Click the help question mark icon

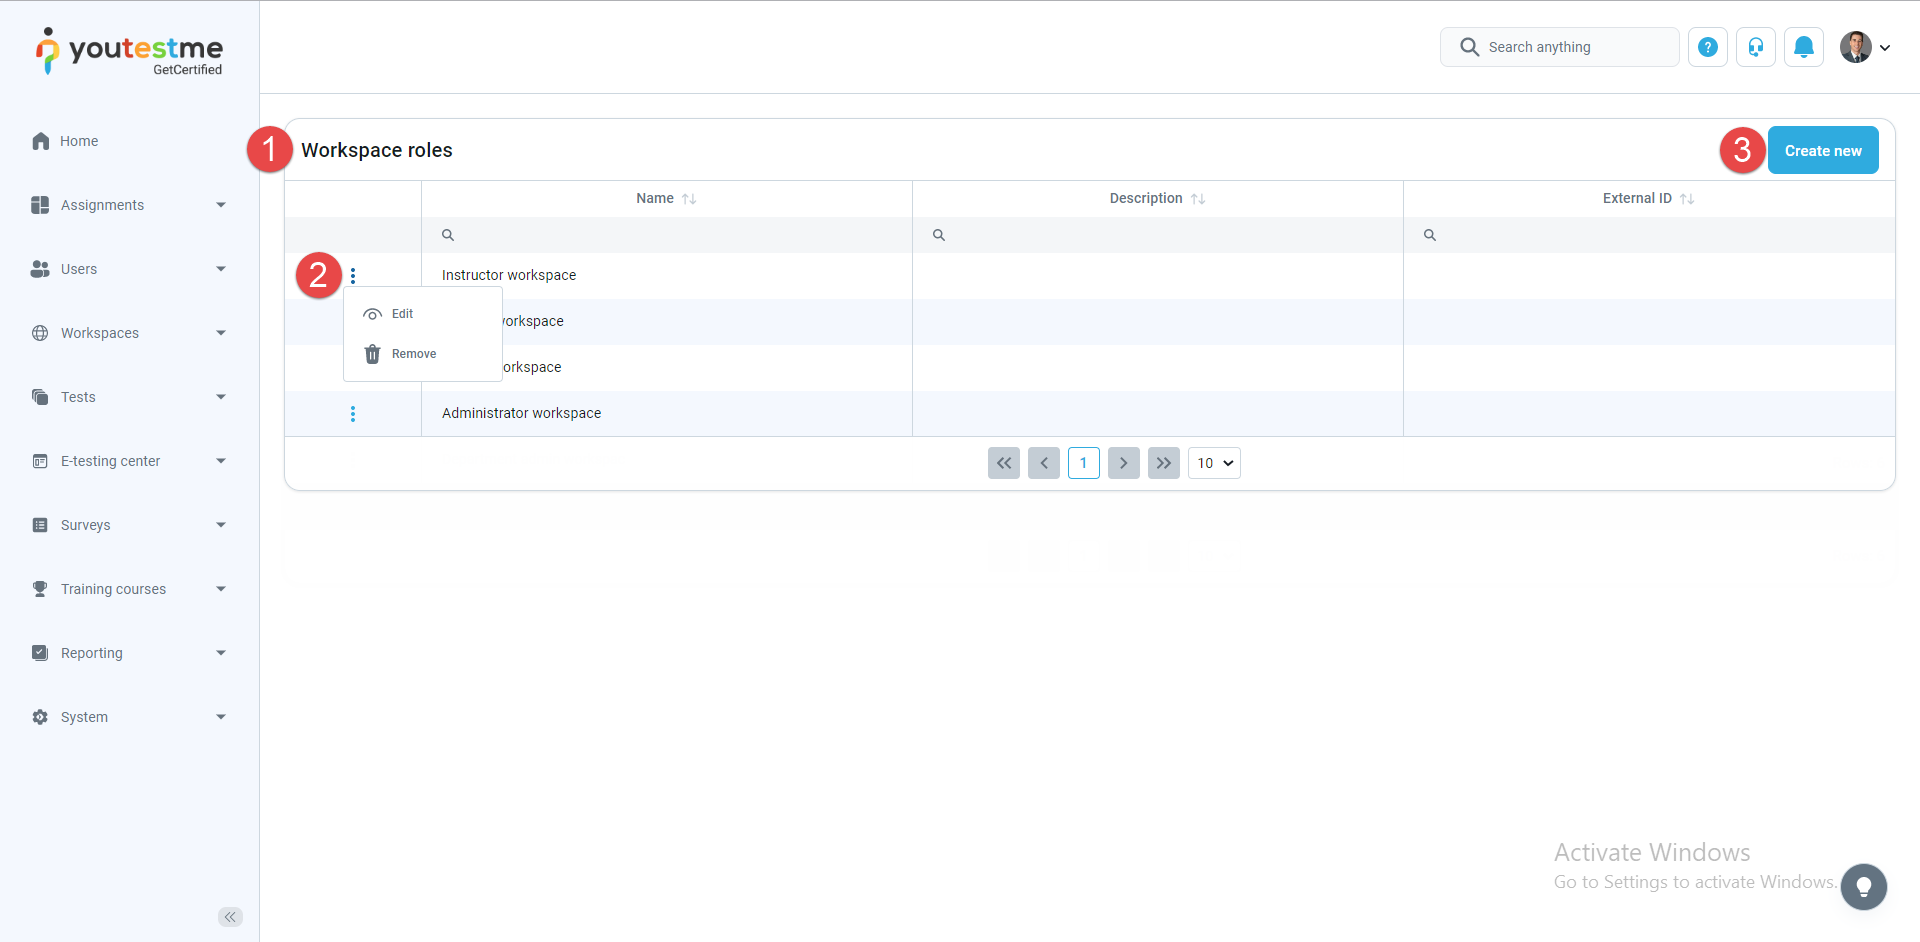click(1708, 47)
